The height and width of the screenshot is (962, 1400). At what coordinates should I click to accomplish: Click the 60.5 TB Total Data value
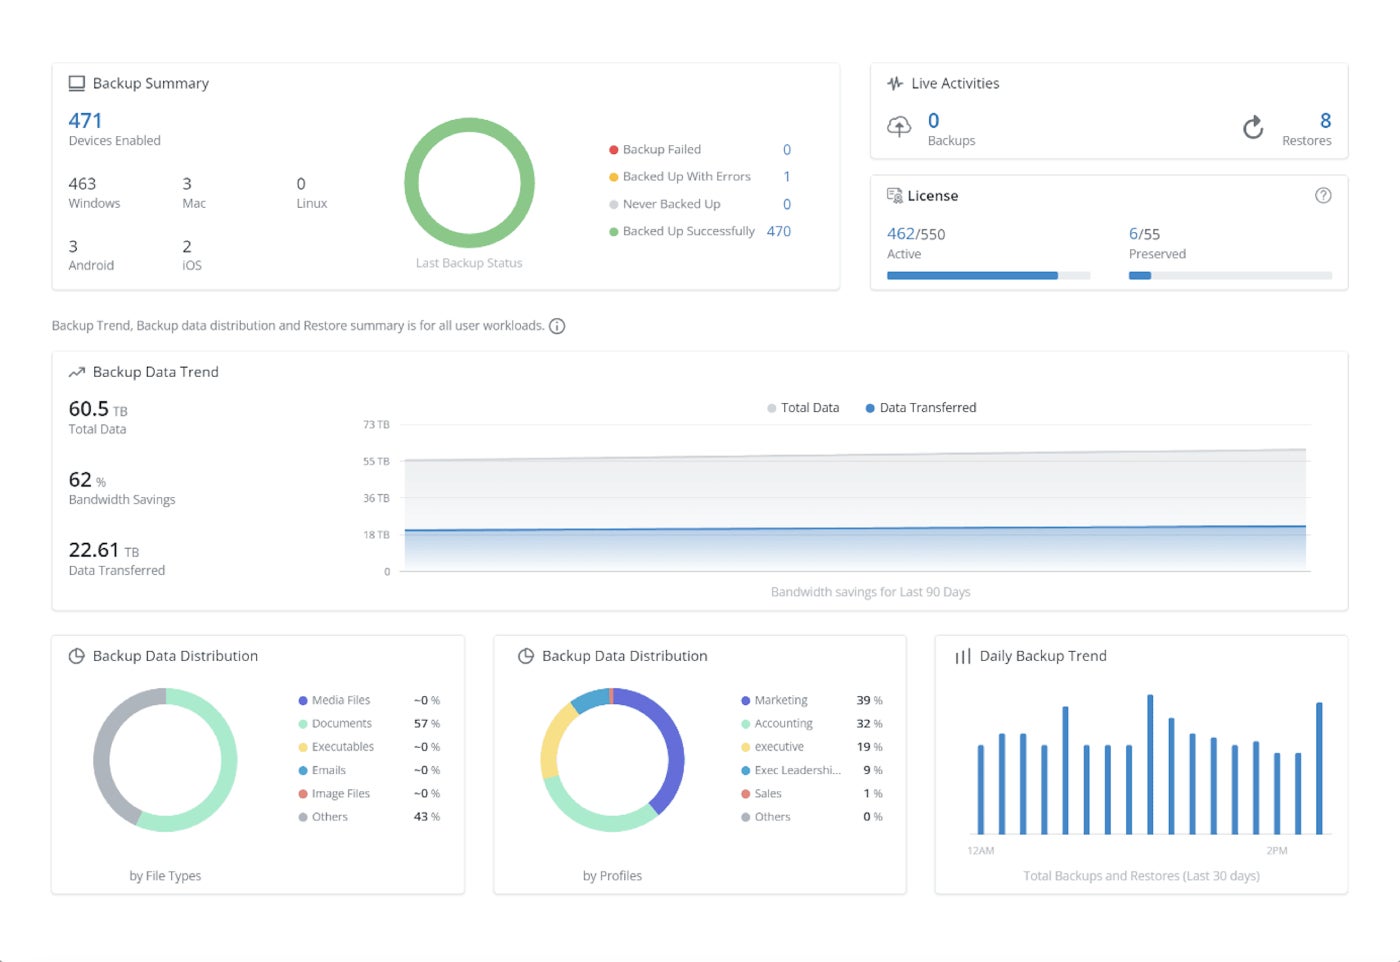point(98,409)
